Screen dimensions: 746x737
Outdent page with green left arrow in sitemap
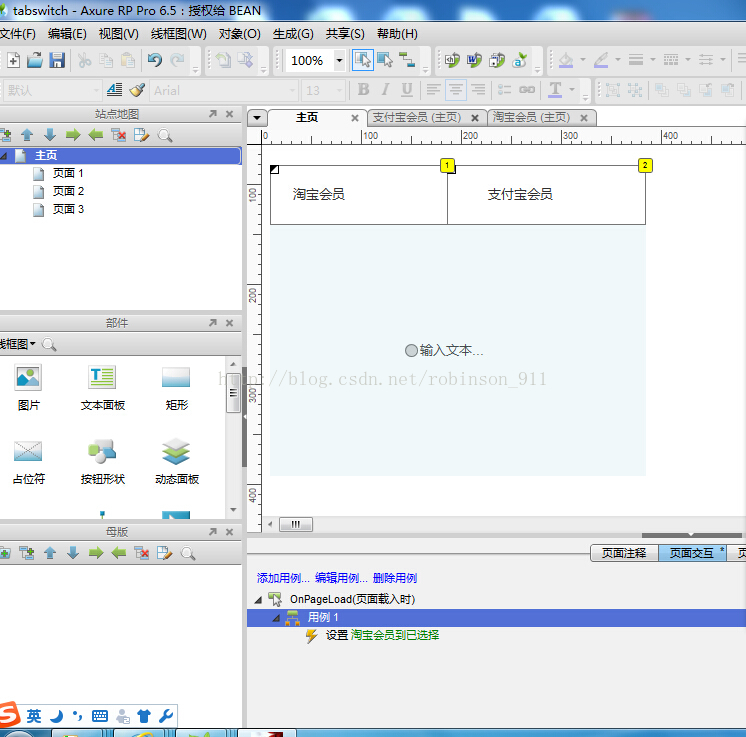[96, 135]
